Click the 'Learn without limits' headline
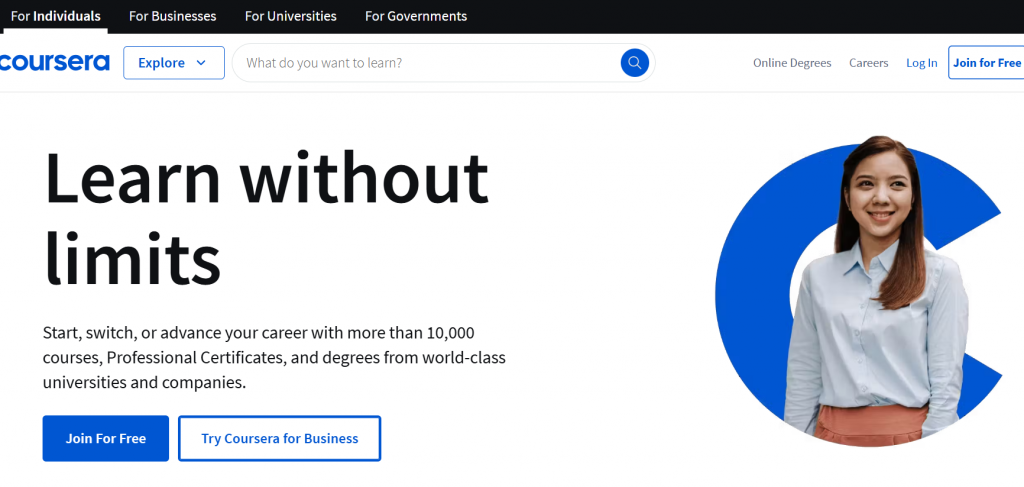 point(266,217)
